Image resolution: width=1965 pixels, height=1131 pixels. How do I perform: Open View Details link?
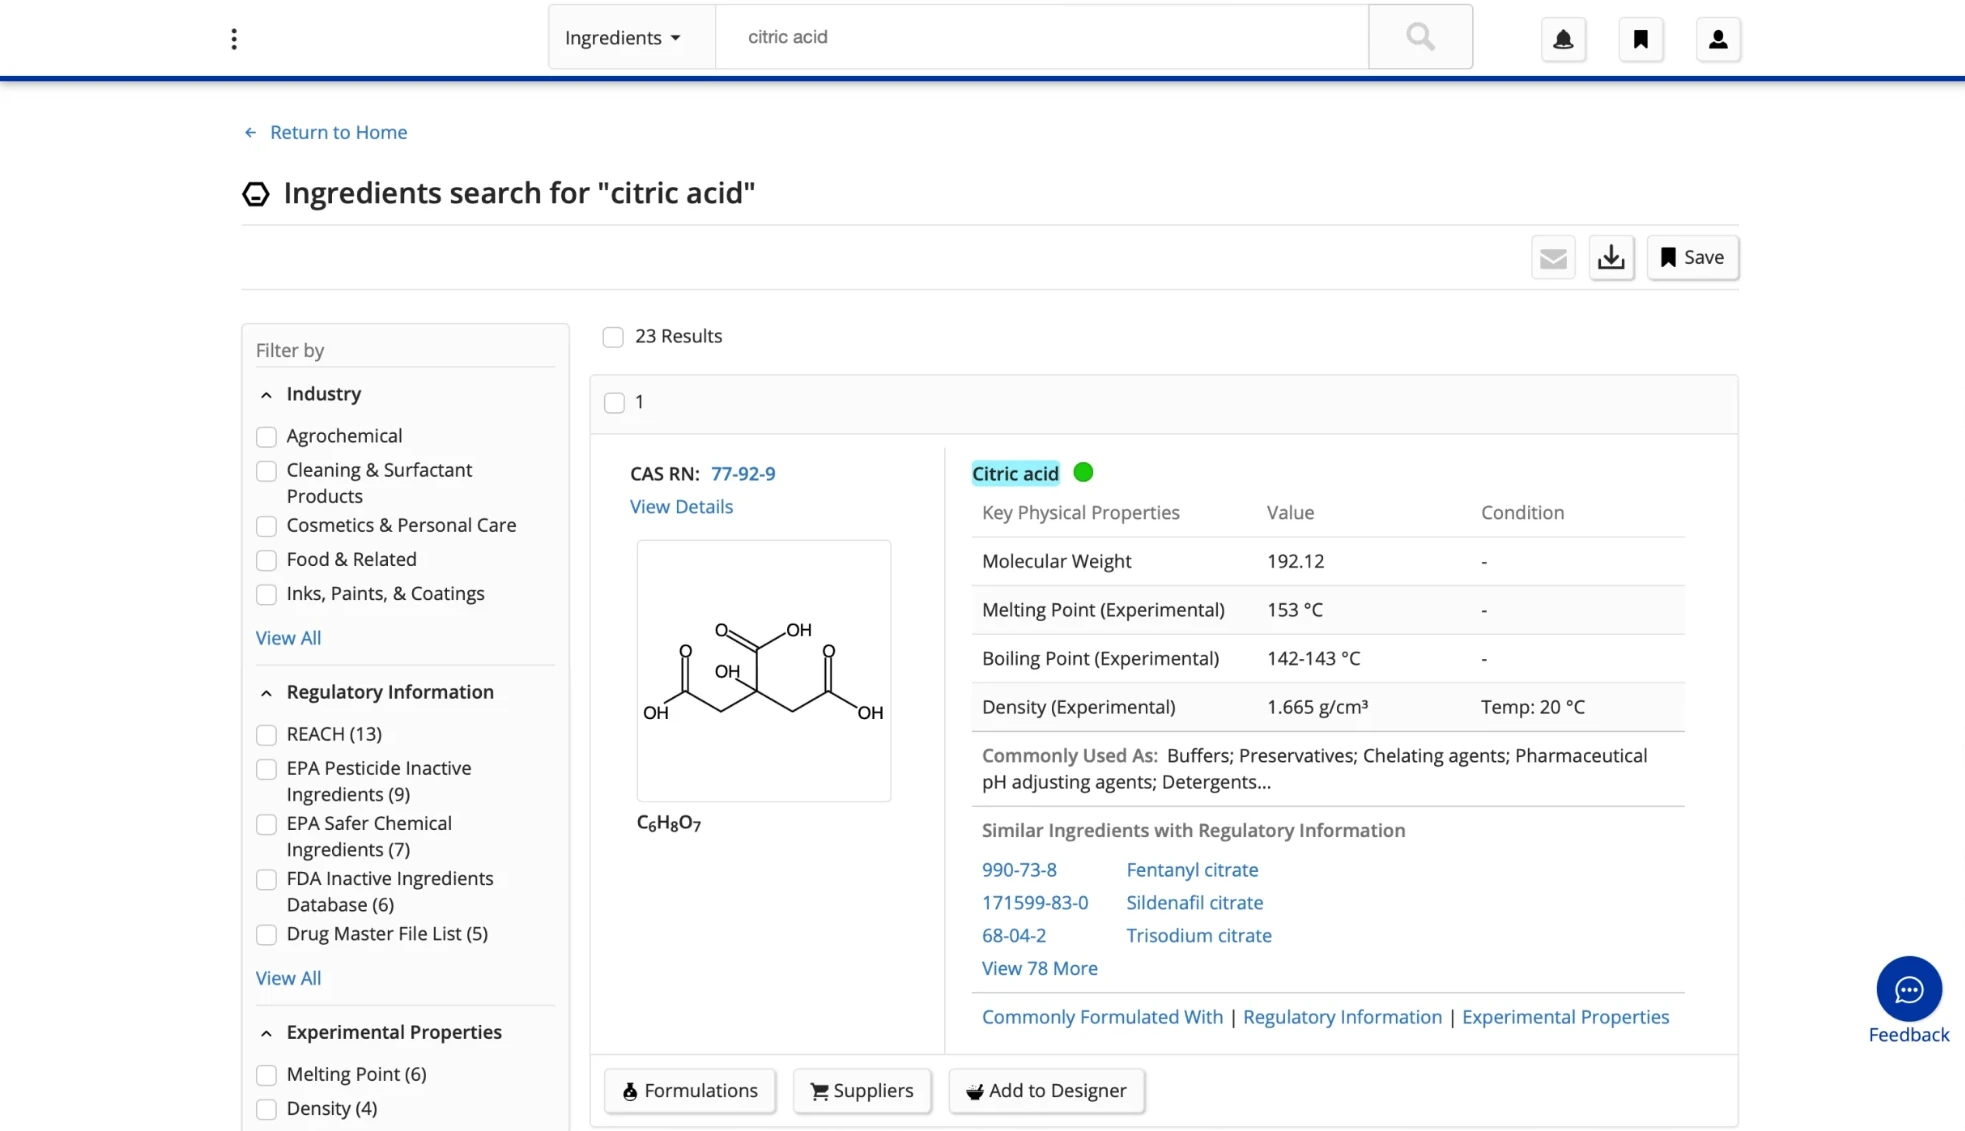coord(681,507)
